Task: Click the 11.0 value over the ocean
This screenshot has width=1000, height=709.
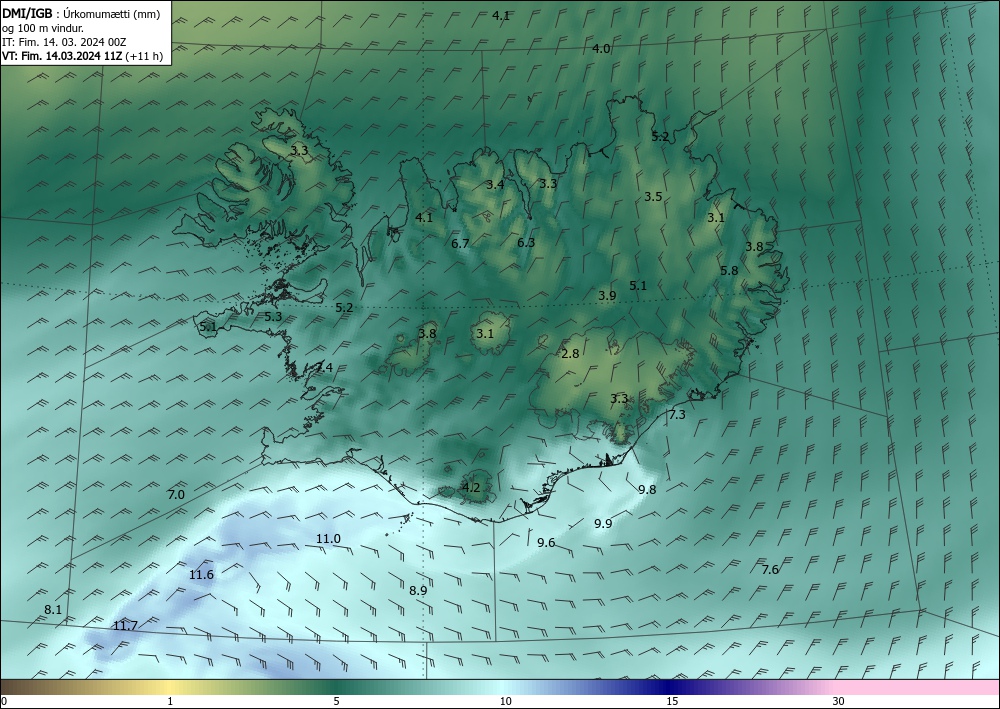Action: click(328, 539)
